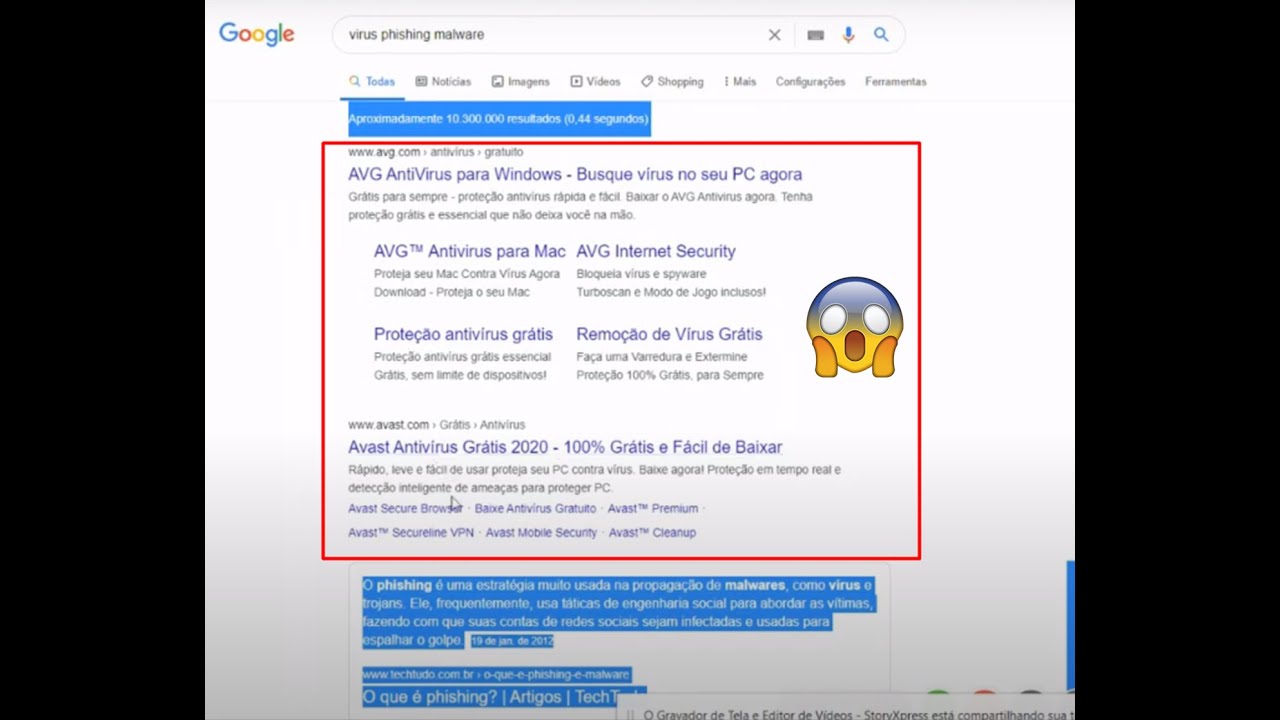Start voice search with microphone icon
This screenshot has height=720, width=1280.
pyautogui.click(x=848, y=35)
